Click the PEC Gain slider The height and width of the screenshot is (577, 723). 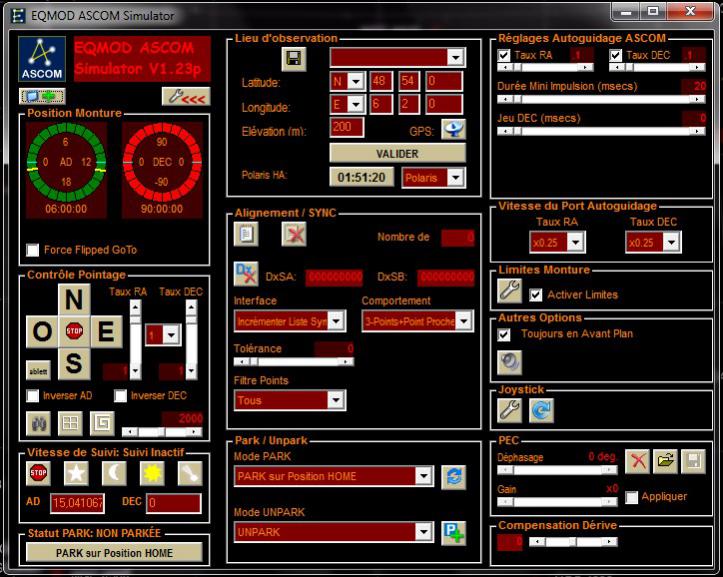[557, 501]
